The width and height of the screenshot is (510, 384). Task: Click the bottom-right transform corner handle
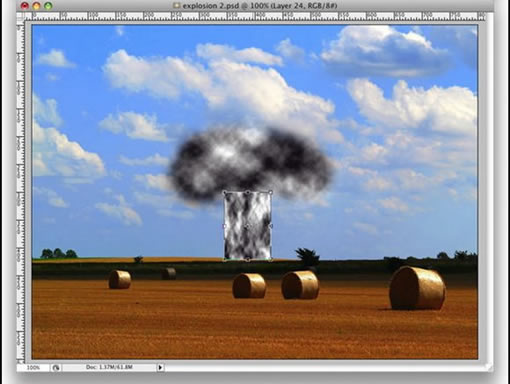[x=270, y=259]
